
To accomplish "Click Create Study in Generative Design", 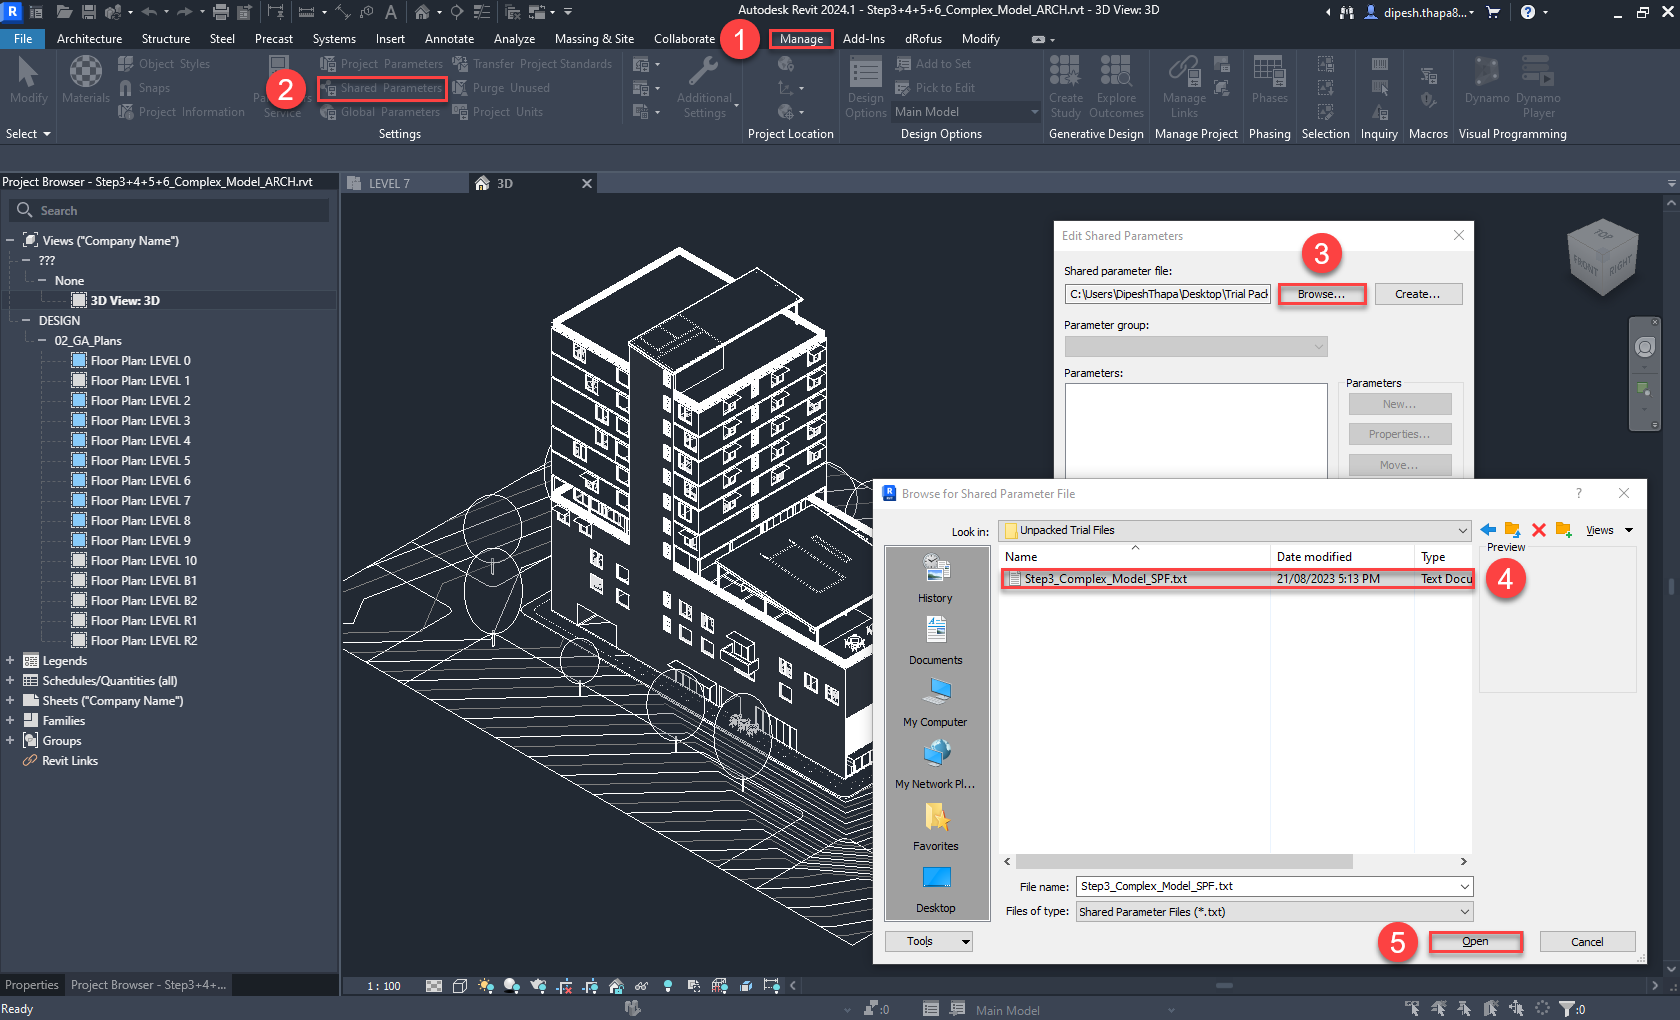I will (1064, 85).
